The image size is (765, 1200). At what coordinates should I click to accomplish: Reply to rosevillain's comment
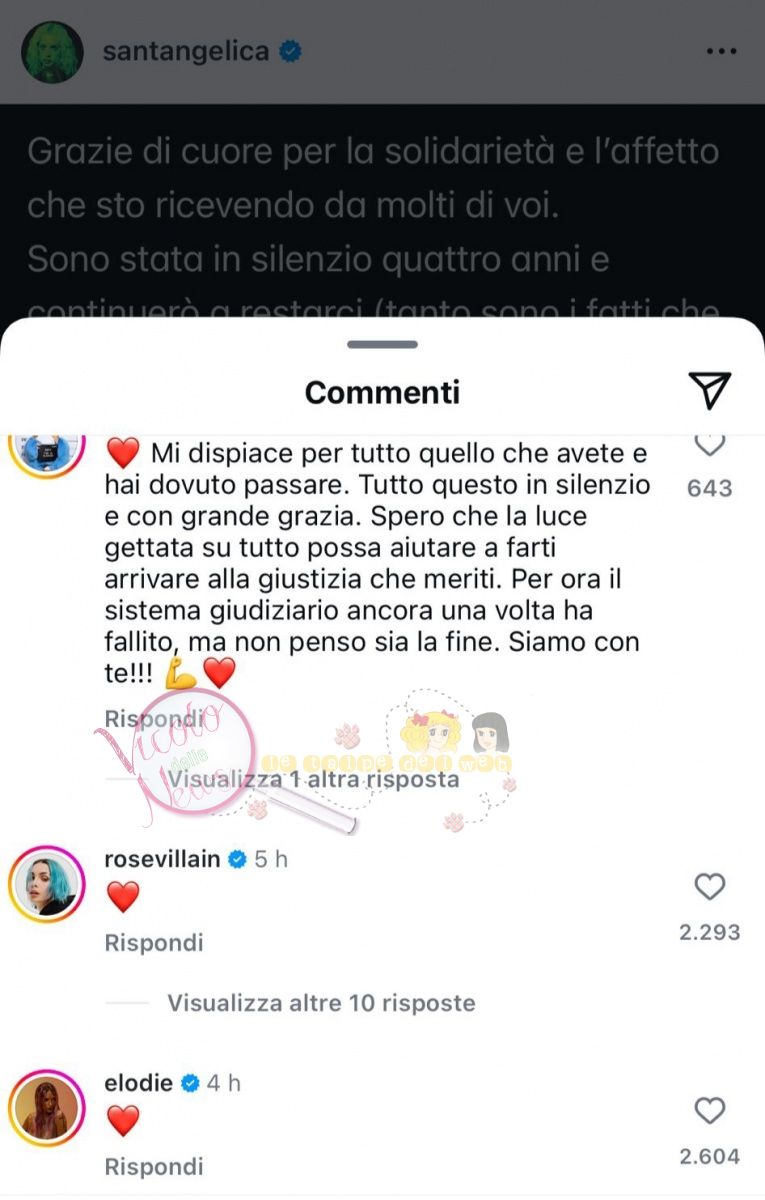(154, 943)
